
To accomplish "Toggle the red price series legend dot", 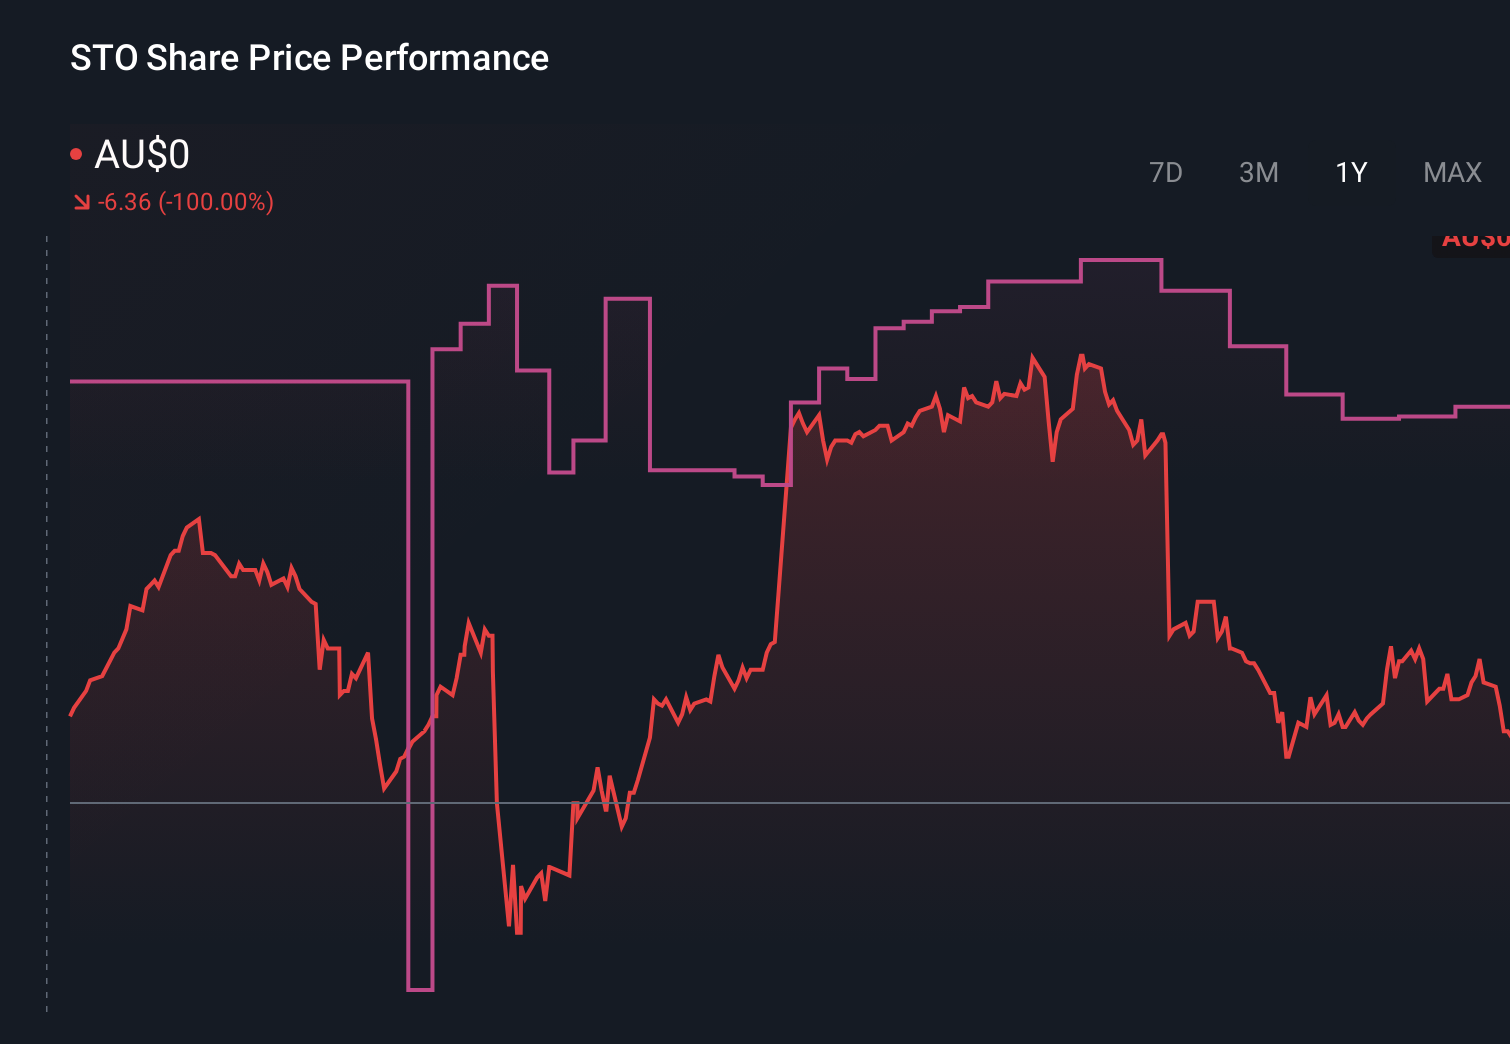I will click(75, 152).
